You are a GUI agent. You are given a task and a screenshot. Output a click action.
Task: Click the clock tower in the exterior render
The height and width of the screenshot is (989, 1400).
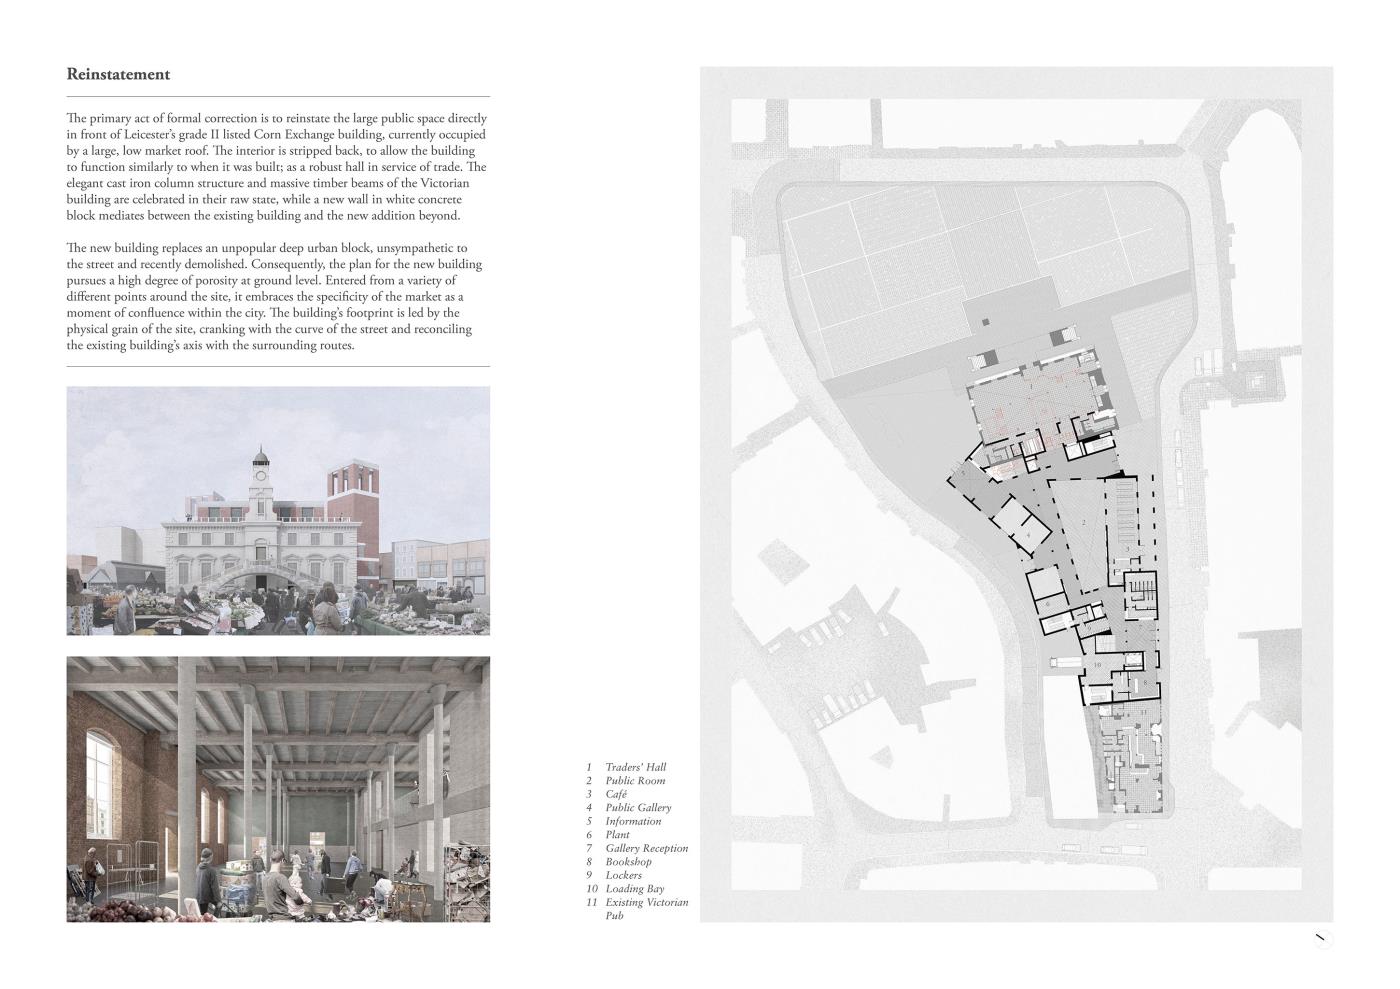click(260, 478)
